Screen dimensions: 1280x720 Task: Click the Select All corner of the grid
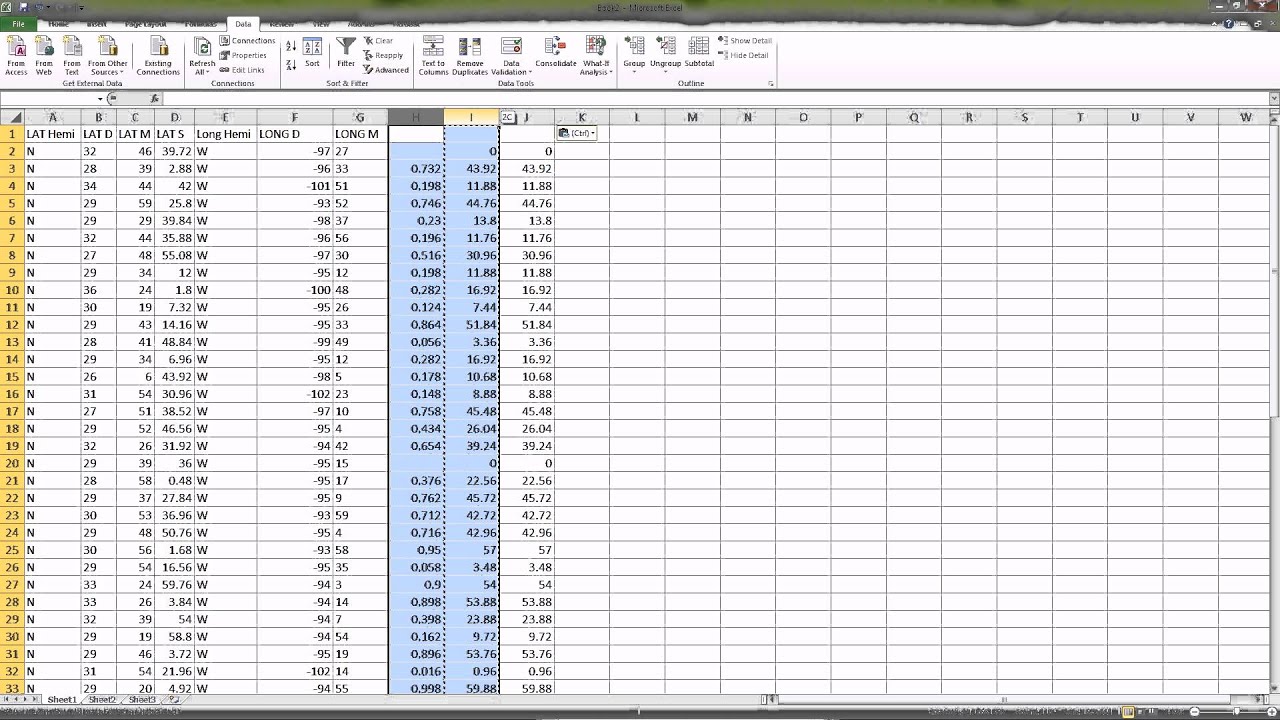(12, 117)
